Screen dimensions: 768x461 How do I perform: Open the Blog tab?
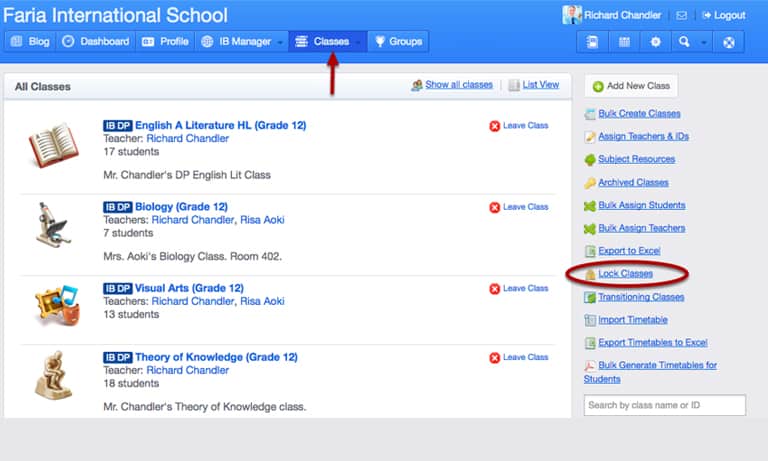point(30,42)
